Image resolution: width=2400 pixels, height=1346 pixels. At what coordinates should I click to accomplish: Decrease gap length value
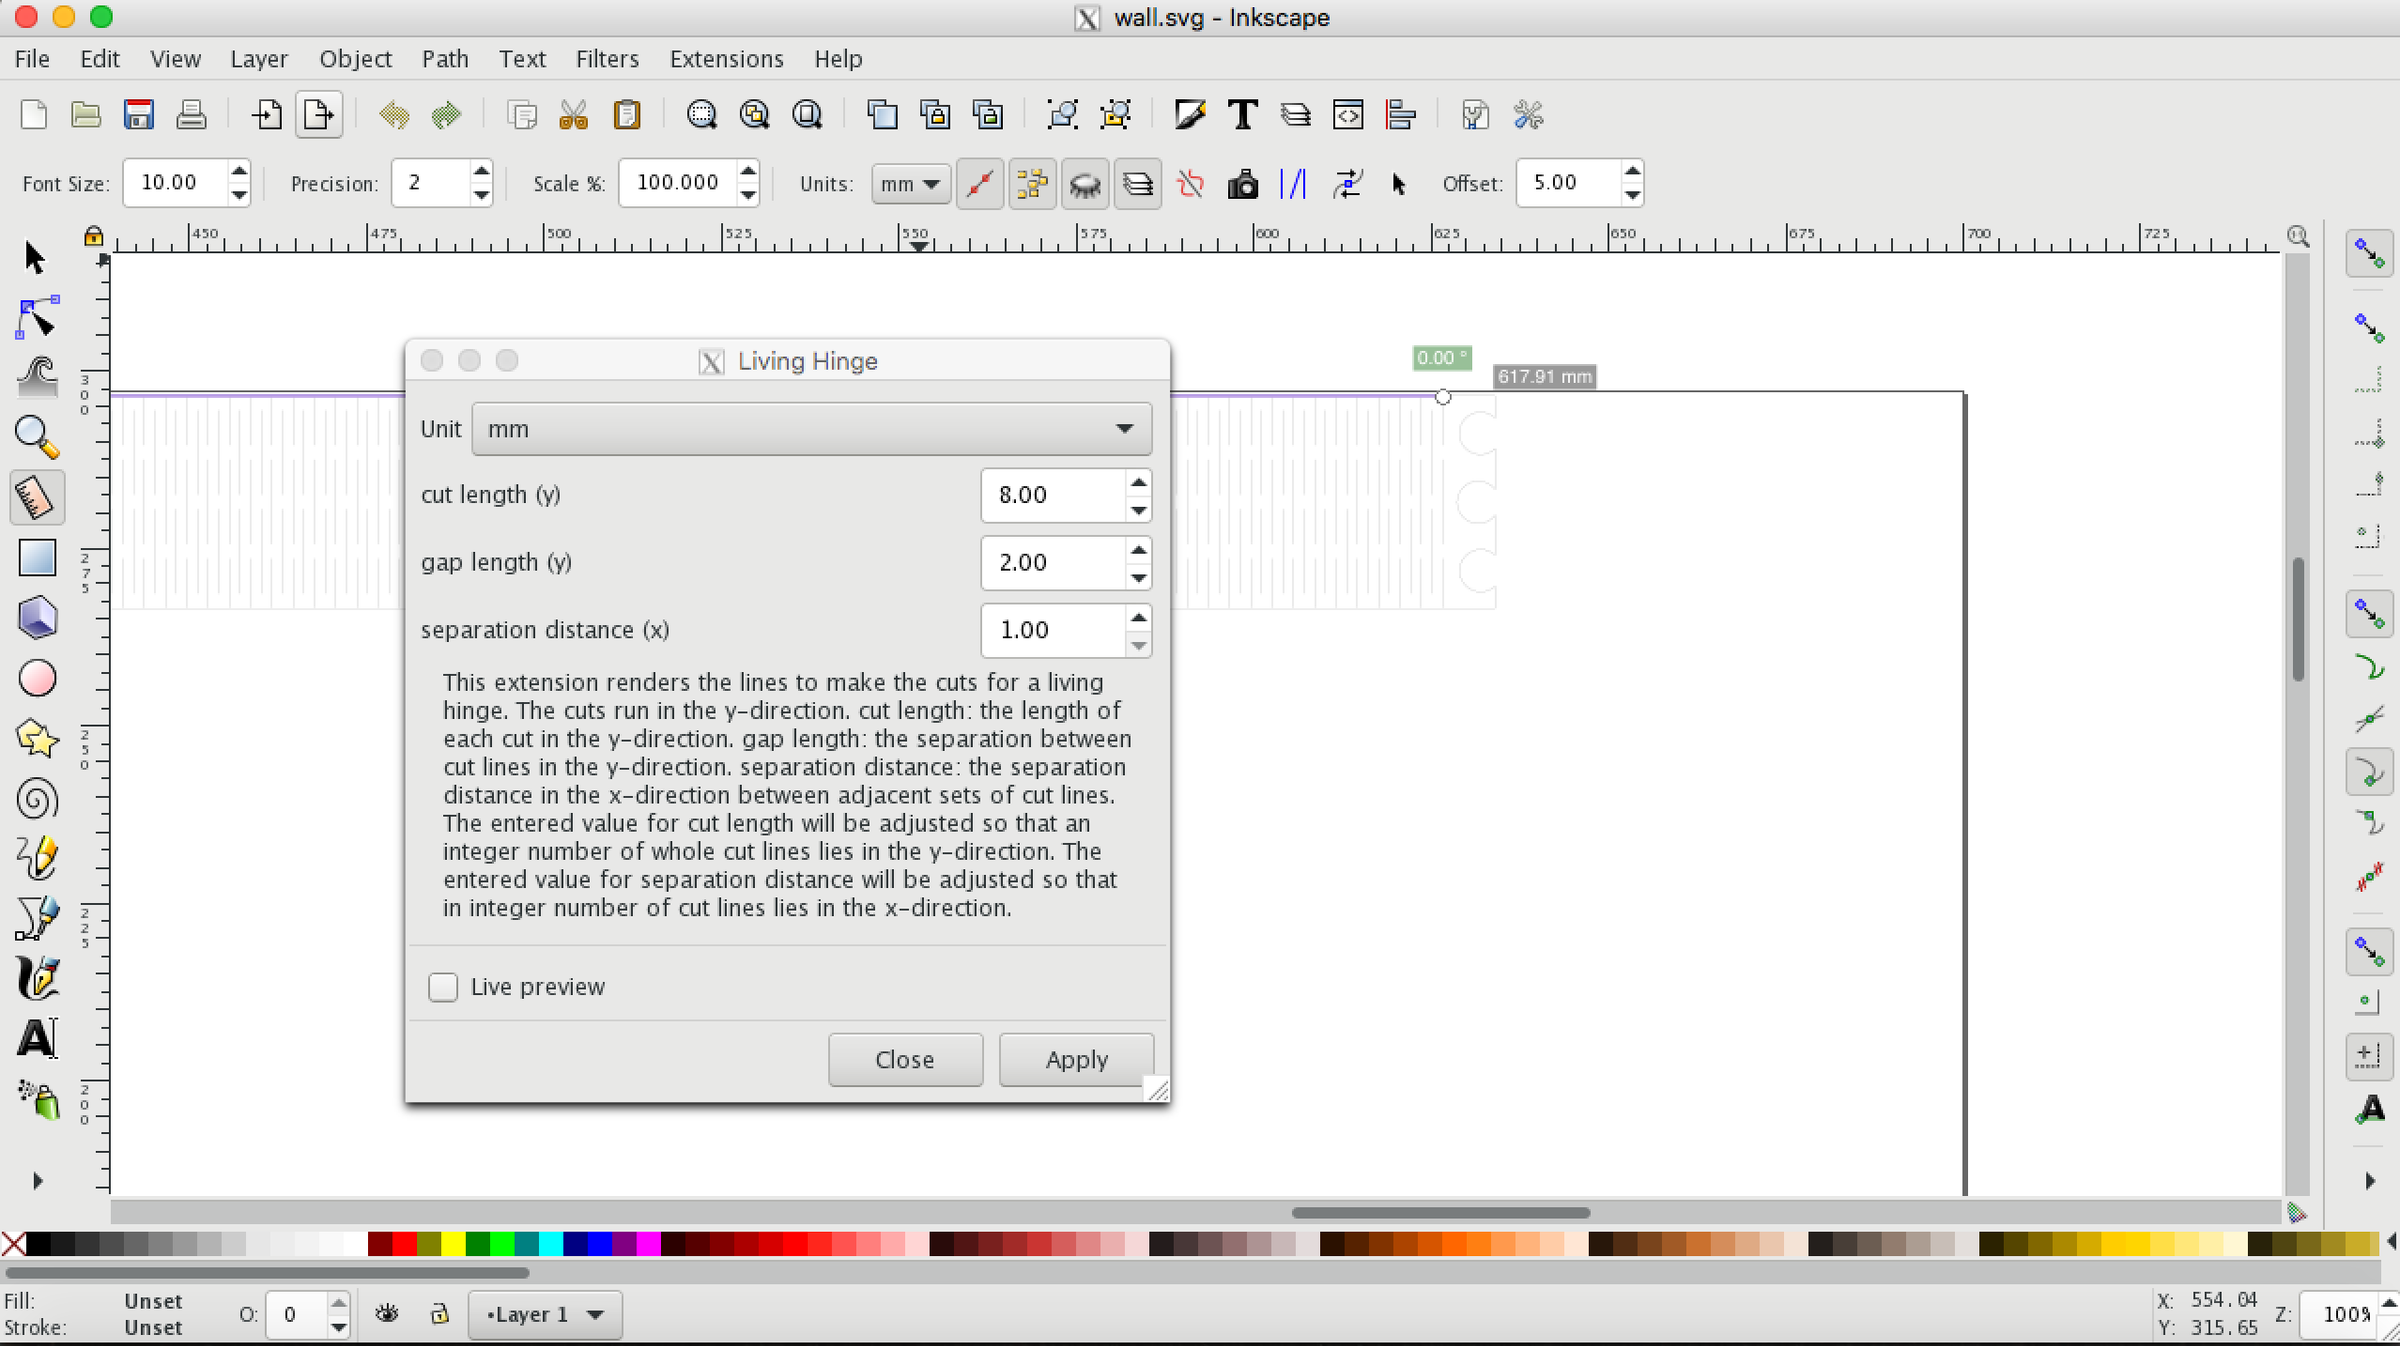(1138, 577)
